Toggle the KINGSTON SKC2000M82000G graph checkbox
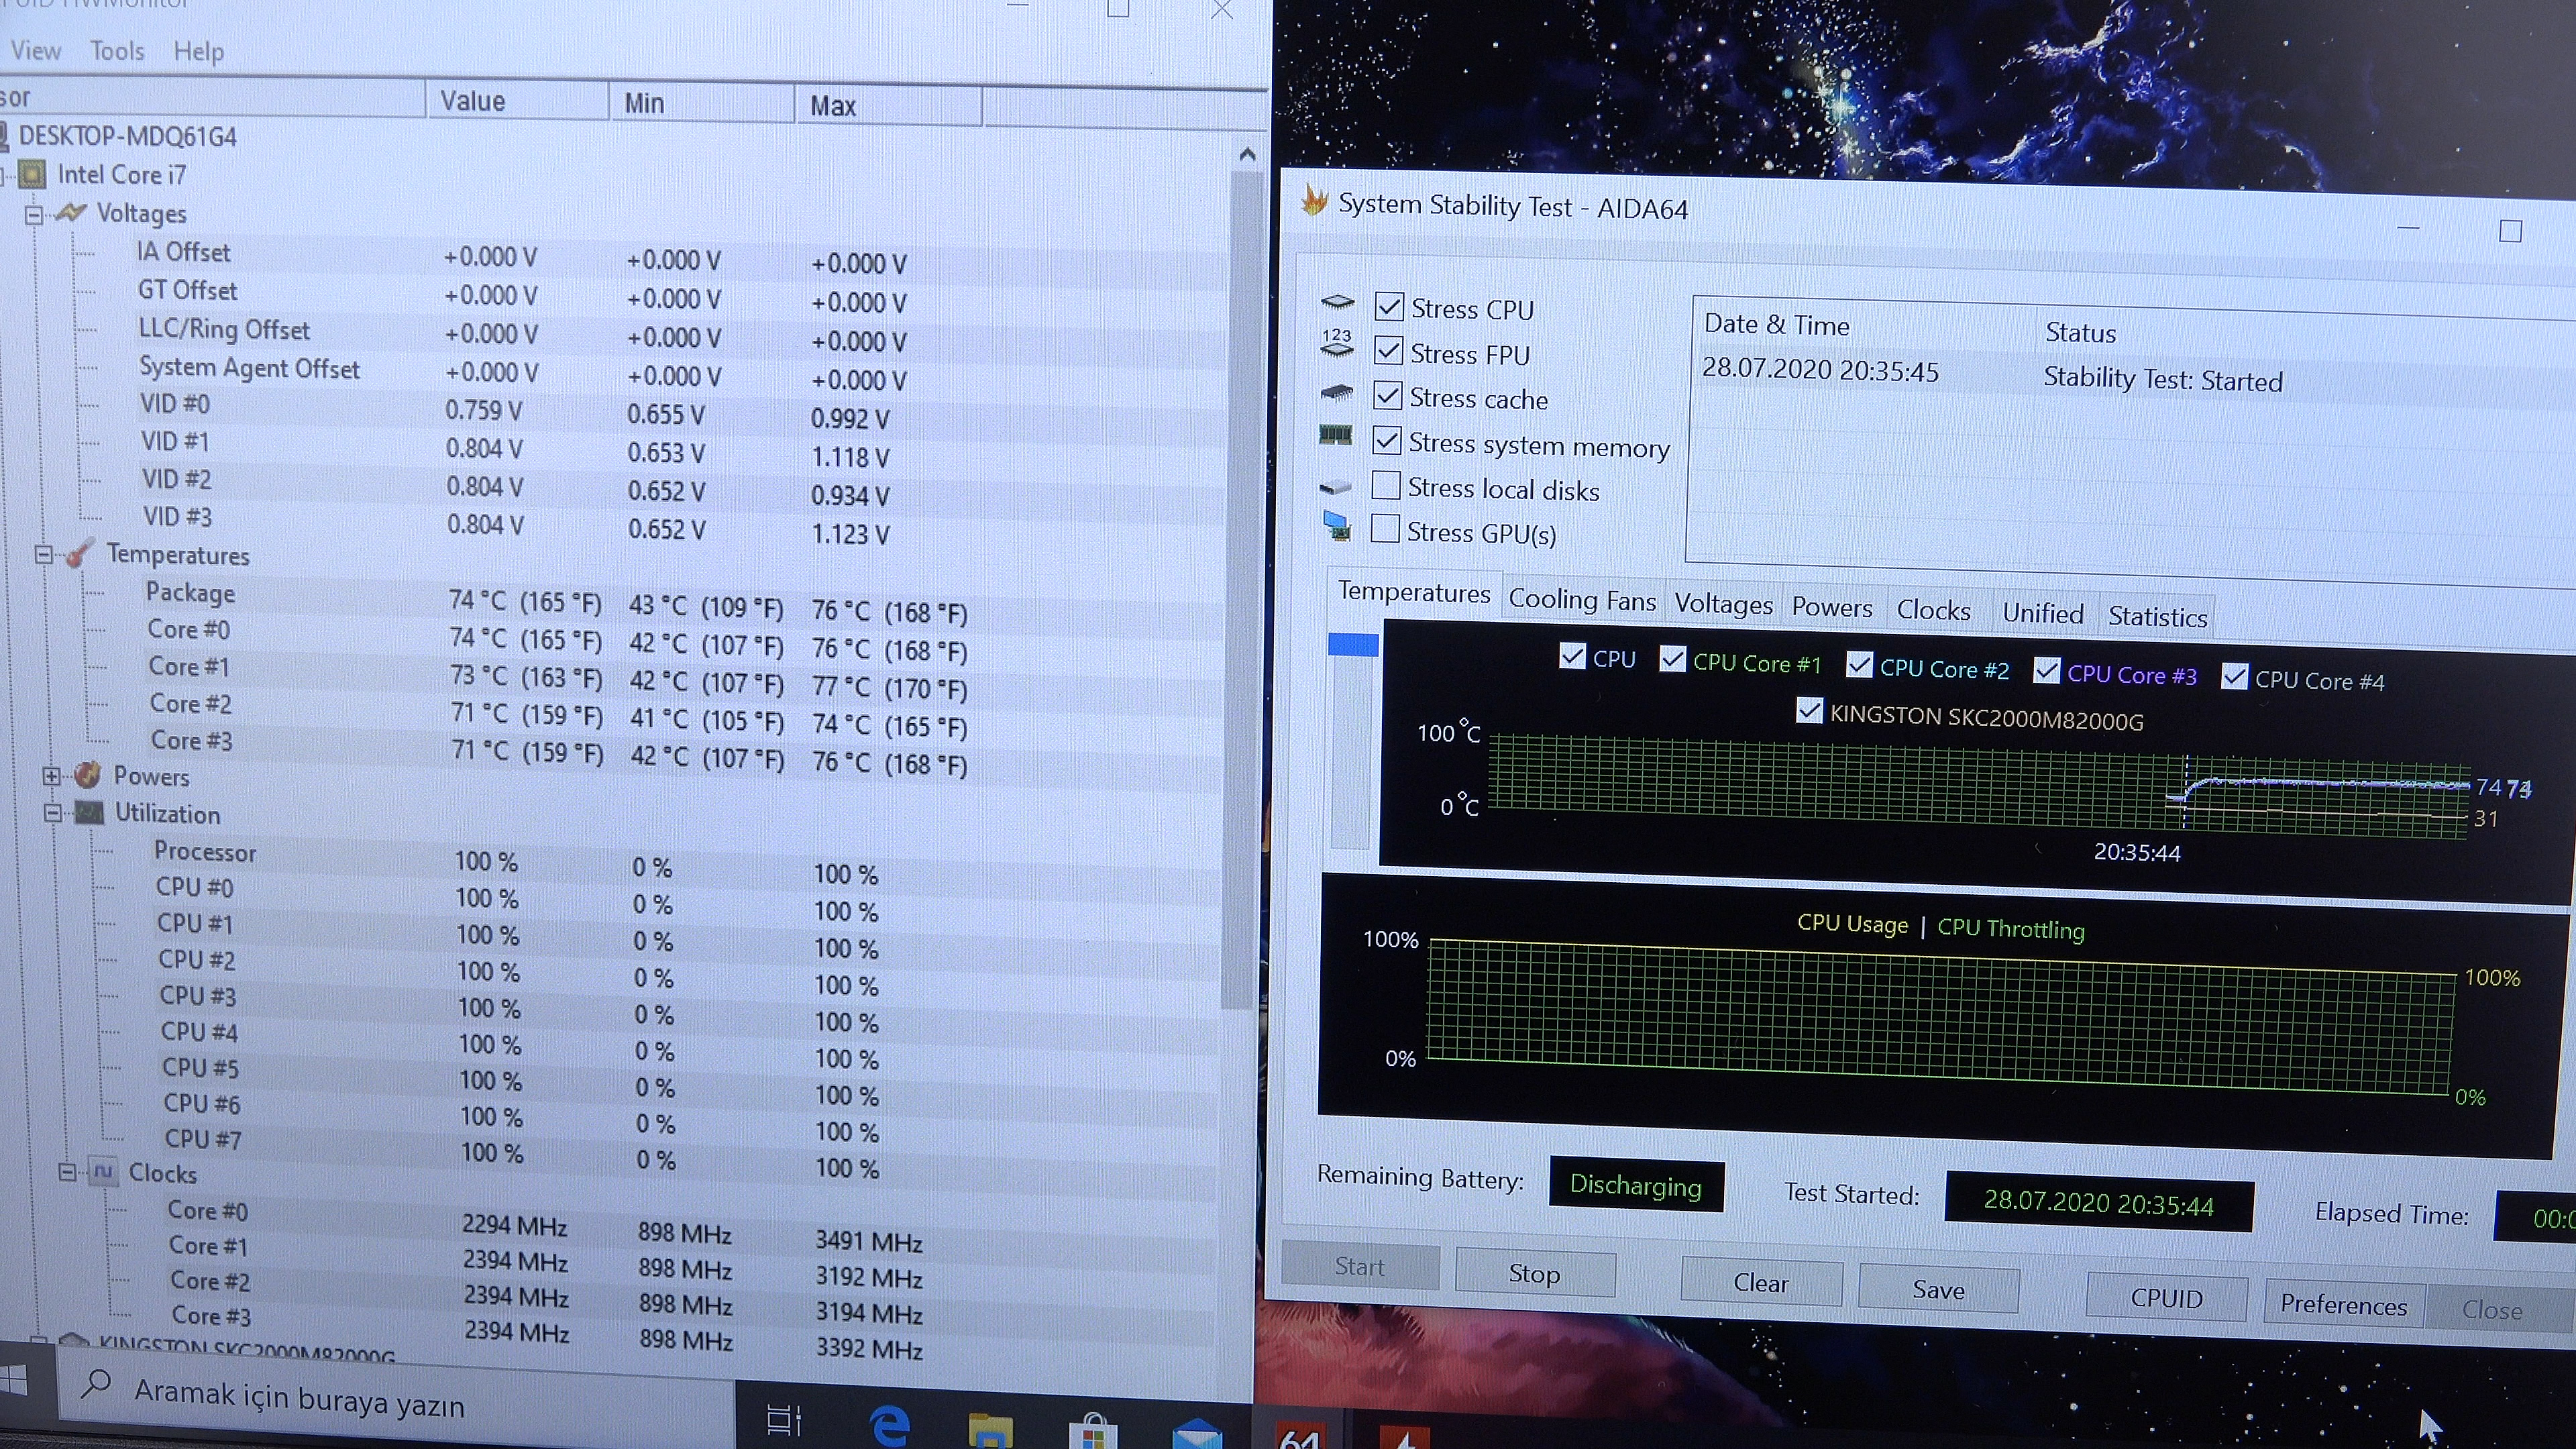This screenshot has height=1449, width=2576. point(1809,711)
